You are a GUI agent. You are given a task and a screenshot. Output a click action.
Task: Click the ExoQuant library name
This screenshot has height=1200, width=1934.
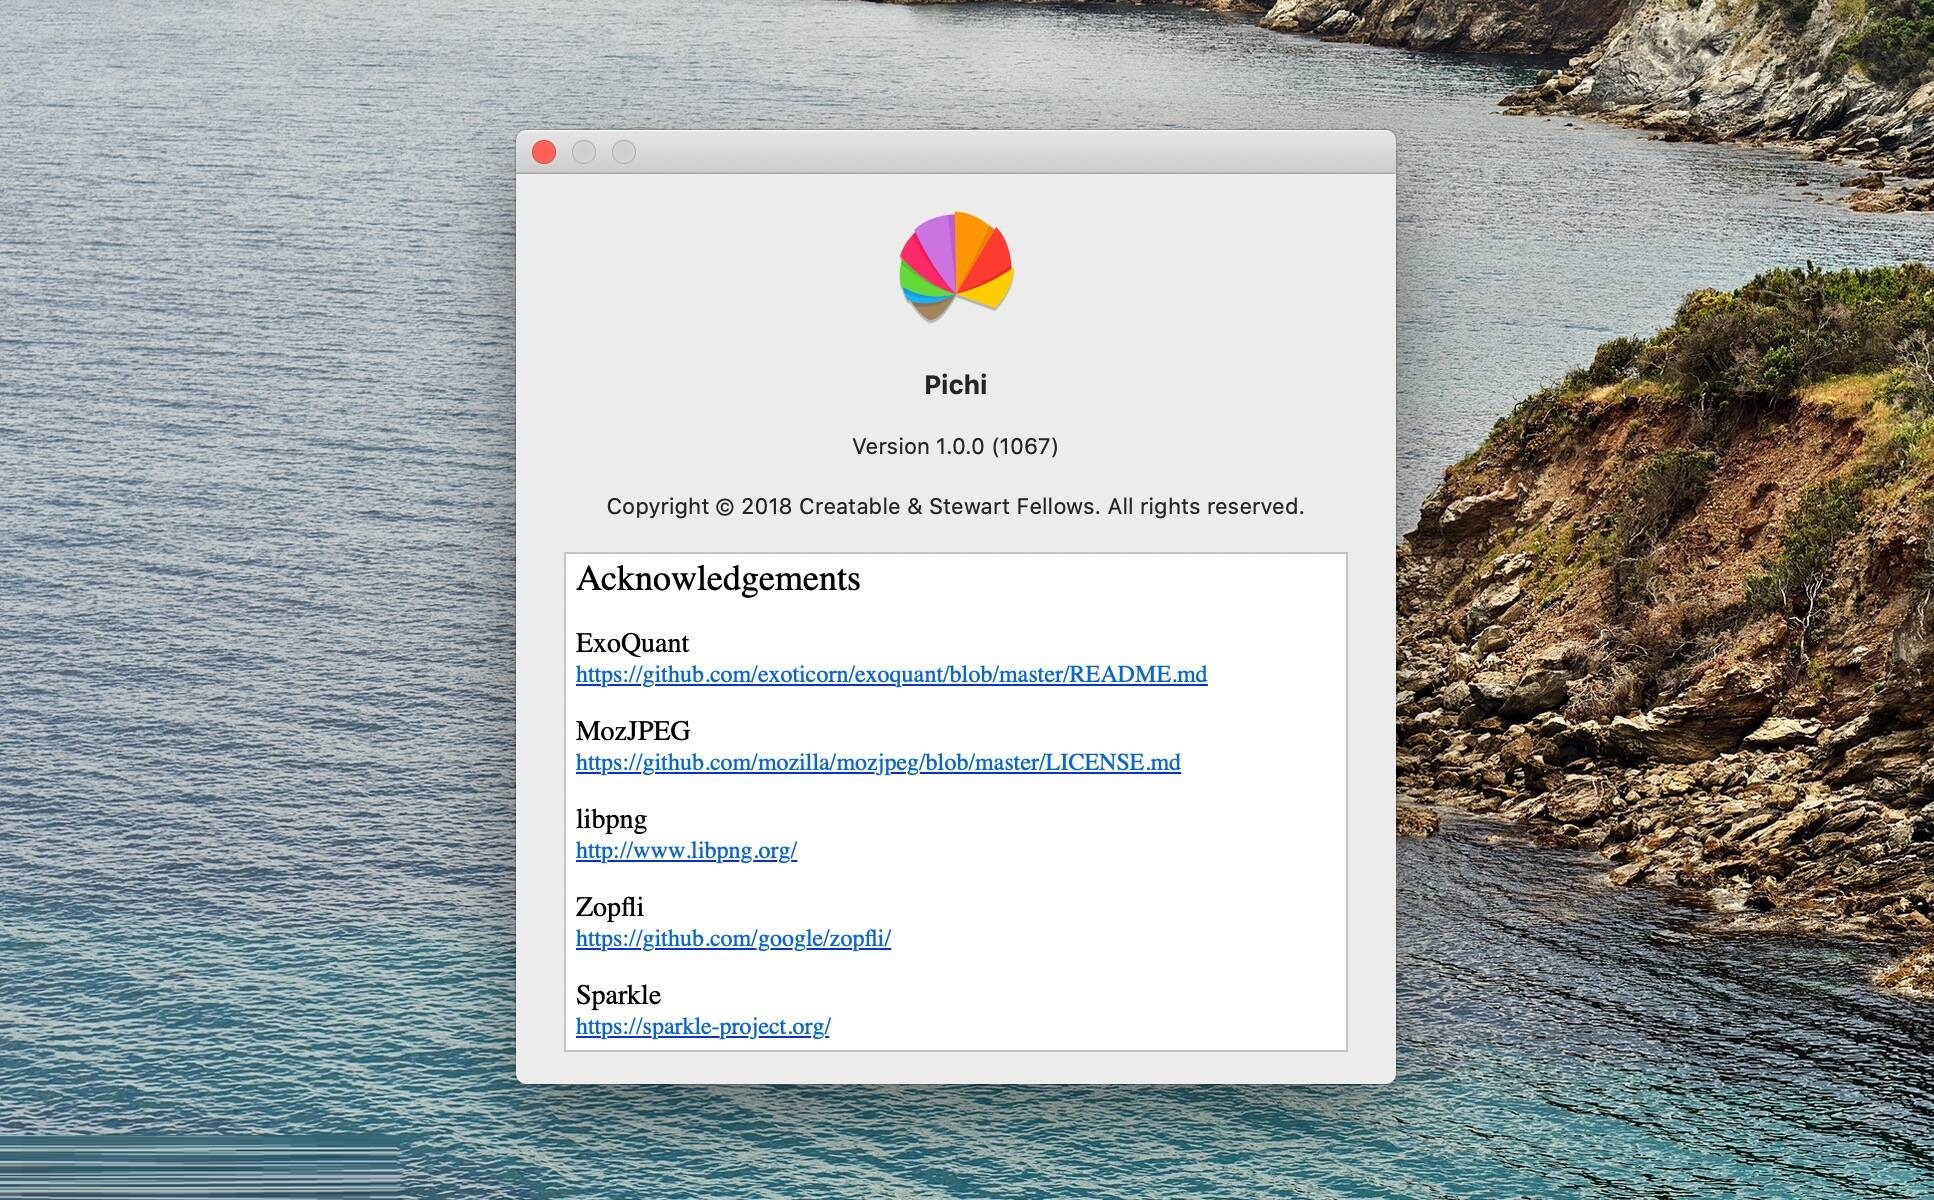pos(632,643)
